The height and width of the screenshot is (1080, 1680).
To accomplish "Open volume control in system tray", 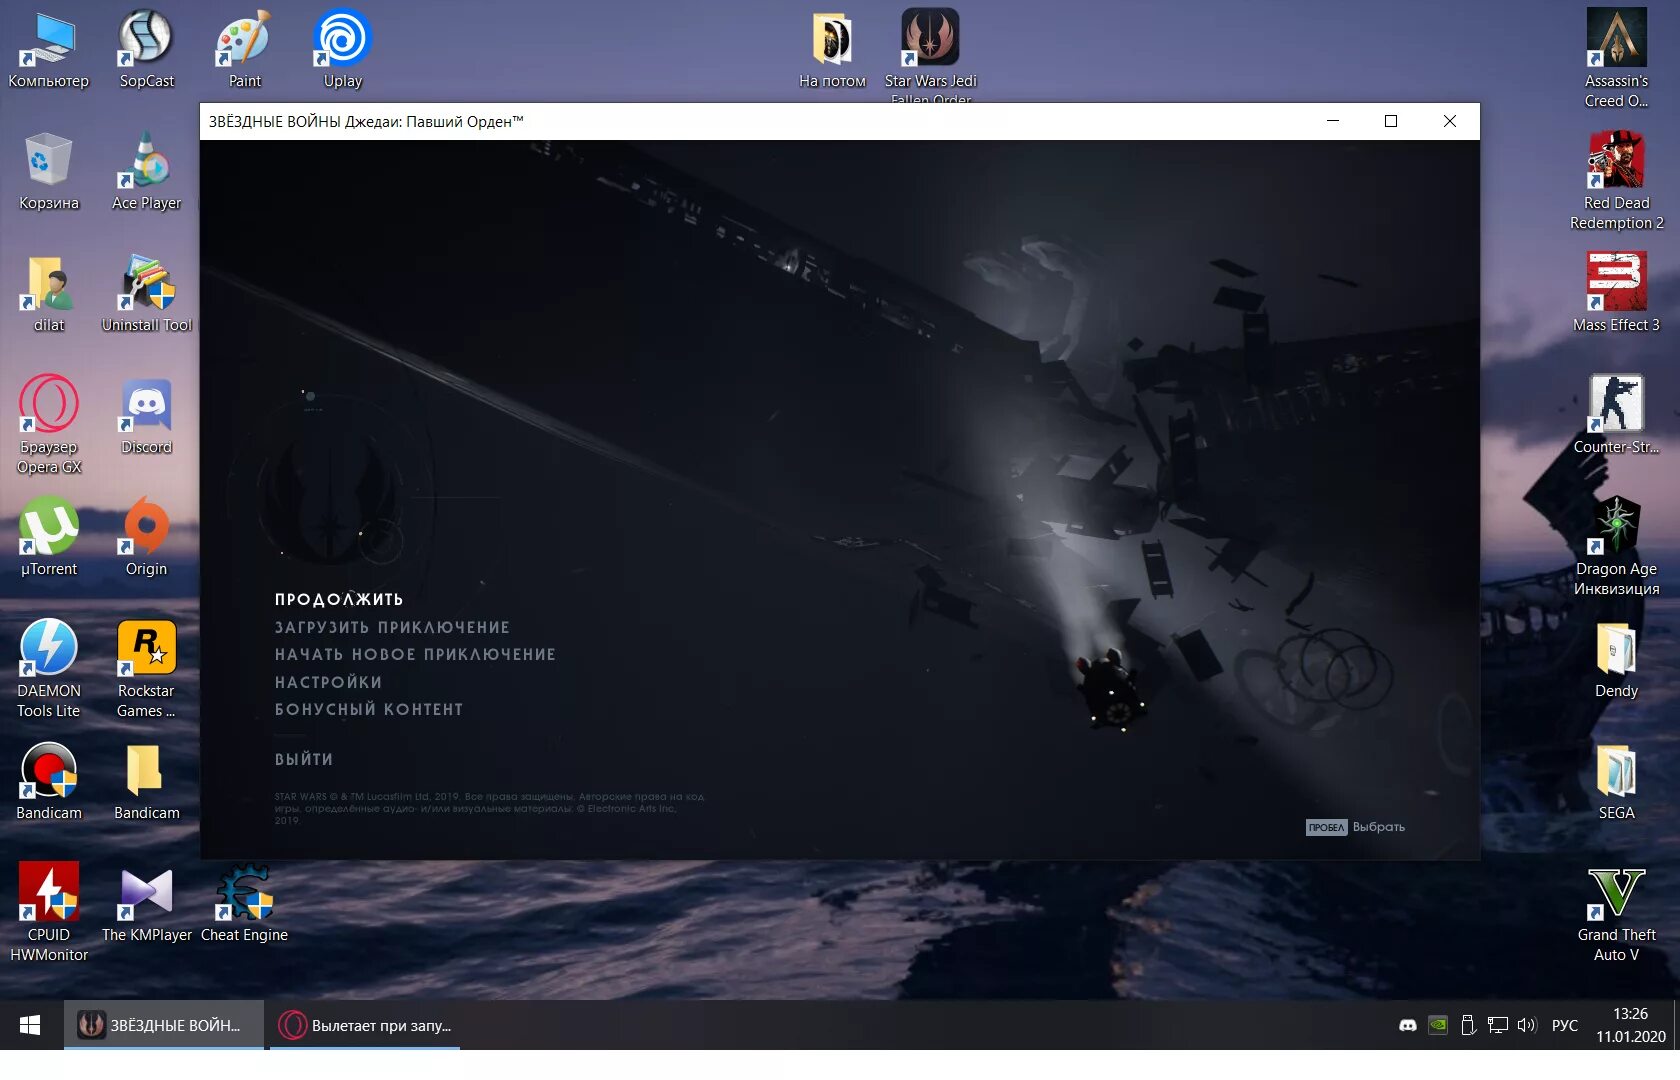I will [1526, 1025].
